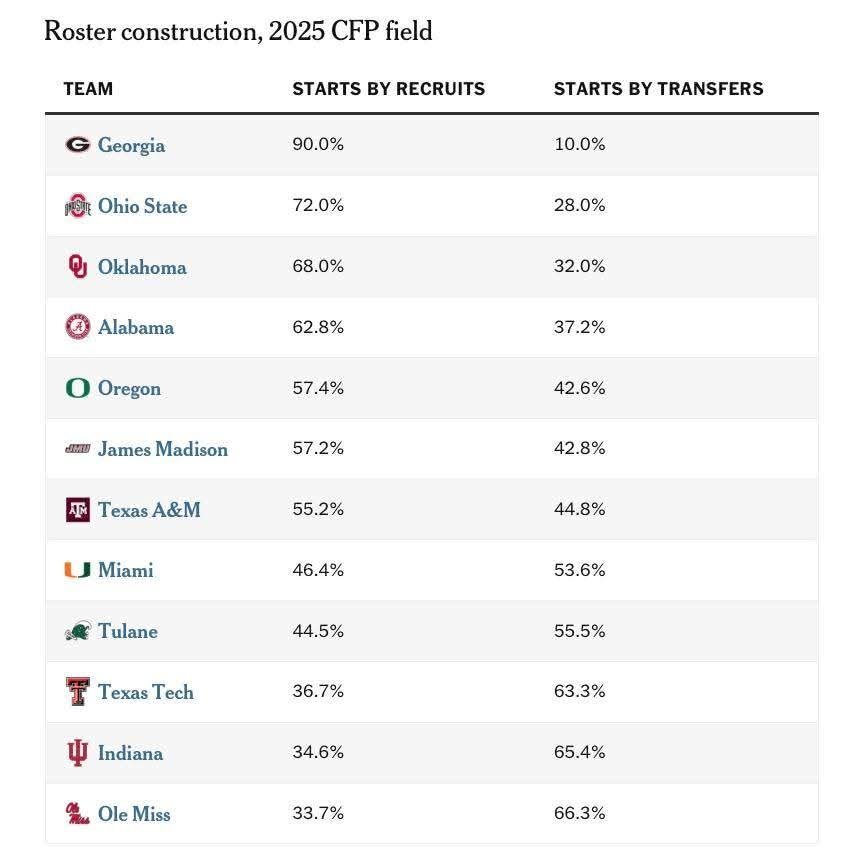Click the Texas Tech double-T logo
The height and width of the screenshot is (865, 861).
[x=78, y=692]
